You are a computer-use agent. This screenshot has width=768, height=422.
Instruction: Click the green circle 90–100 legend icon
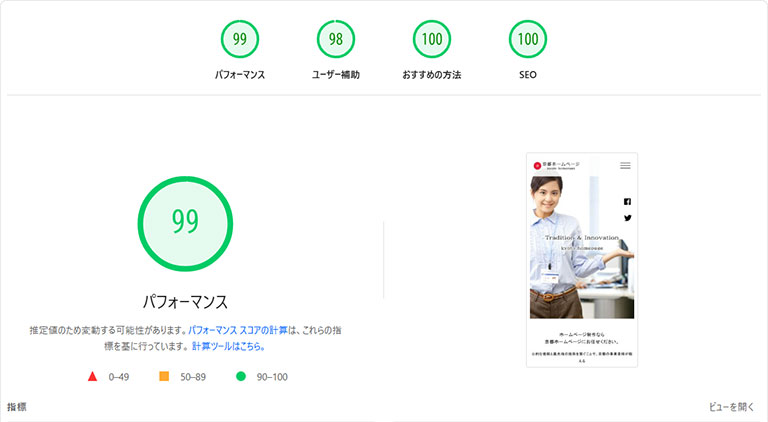[240, 376]
